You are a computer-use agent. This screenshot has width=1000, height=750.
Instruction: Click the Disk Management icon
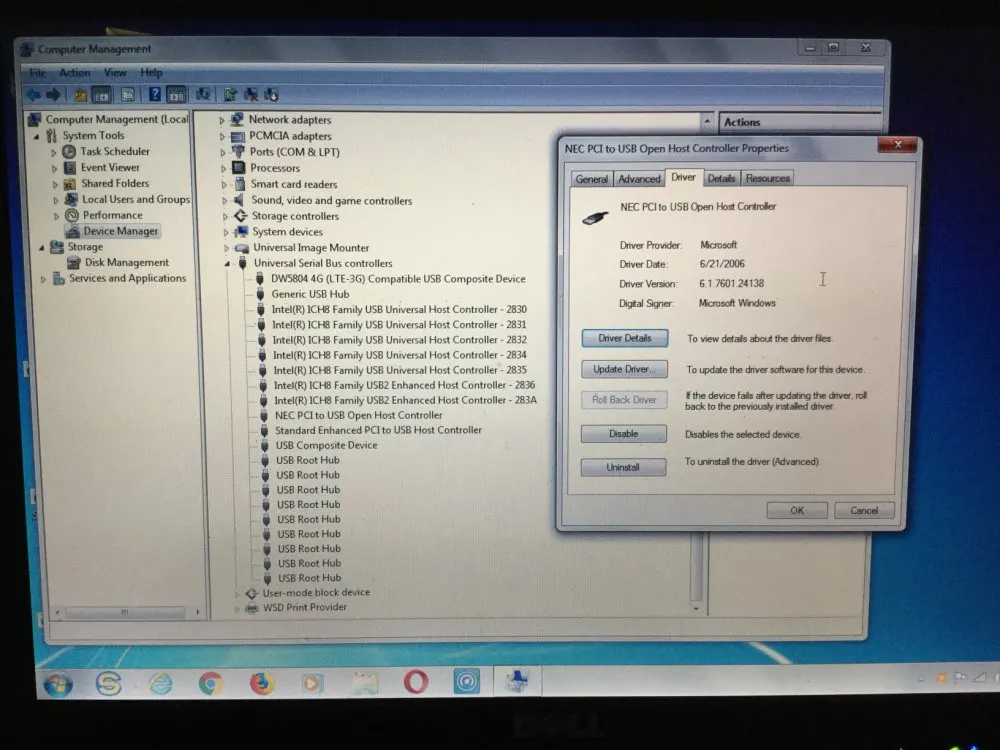(74, 263)
